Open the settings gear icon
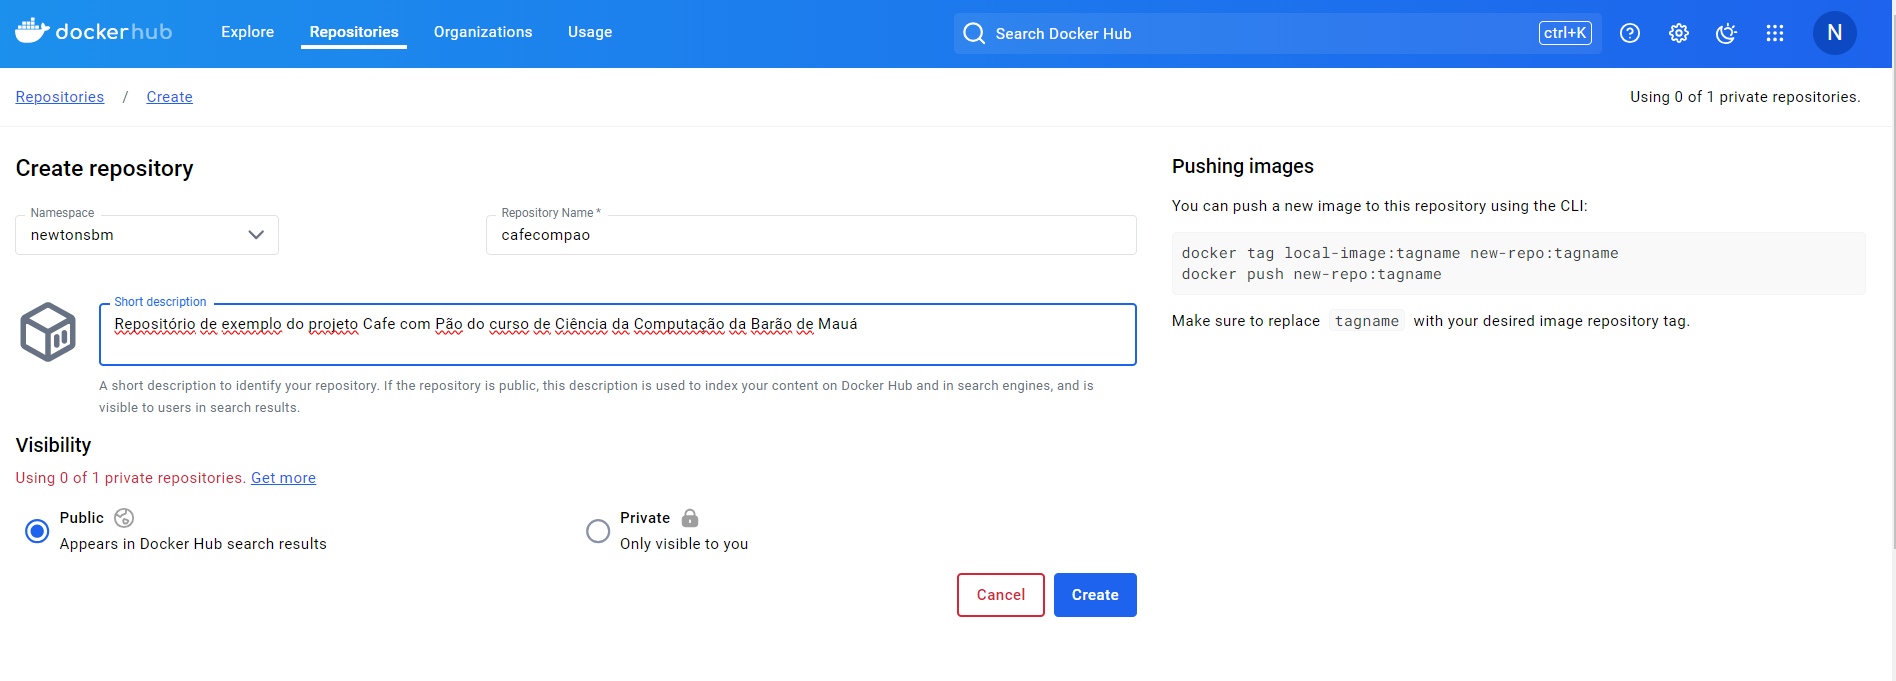The image size is (1896, 681). (x=1679, y=33)
